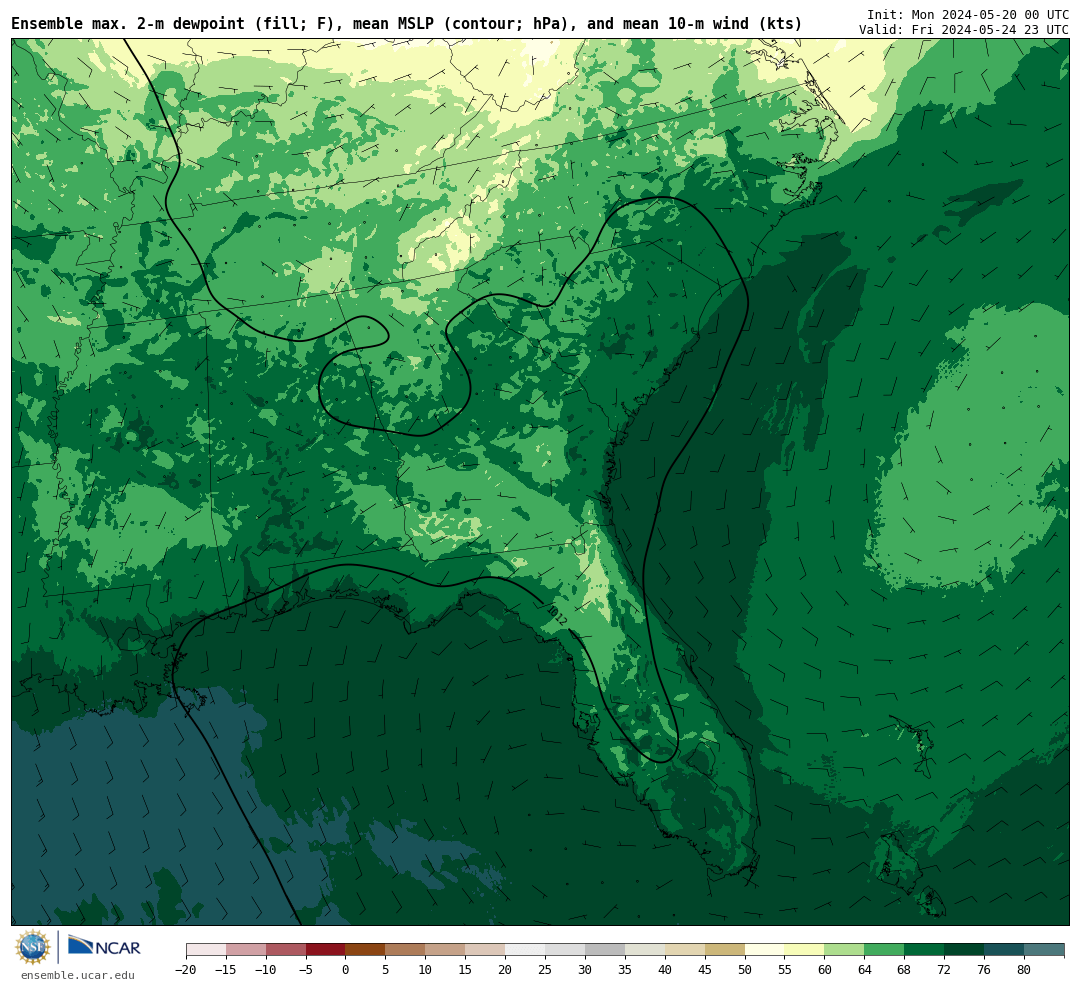Click the 40 colorbar tick label
1080x988 pixels.
tap(665, 970)
